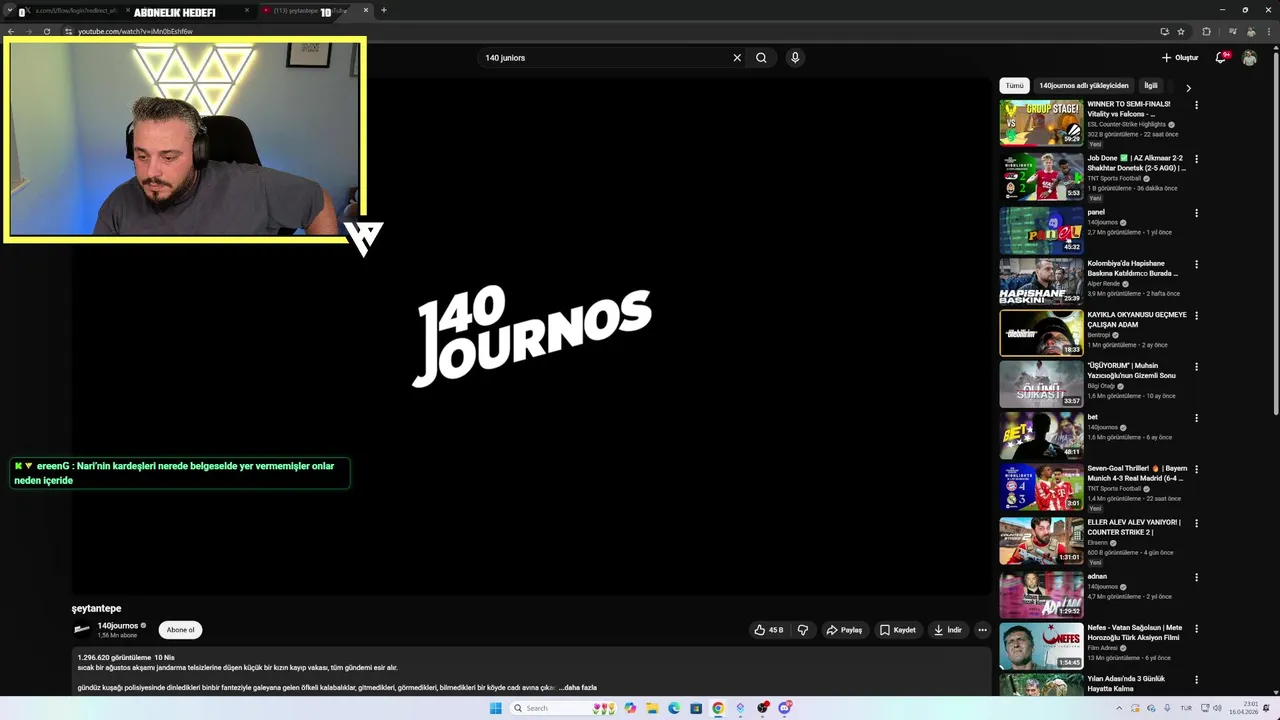Download video with 'İndir' button
This screenshot has height=720, width=1280.
pyautogui.click(x=948, y=630)
